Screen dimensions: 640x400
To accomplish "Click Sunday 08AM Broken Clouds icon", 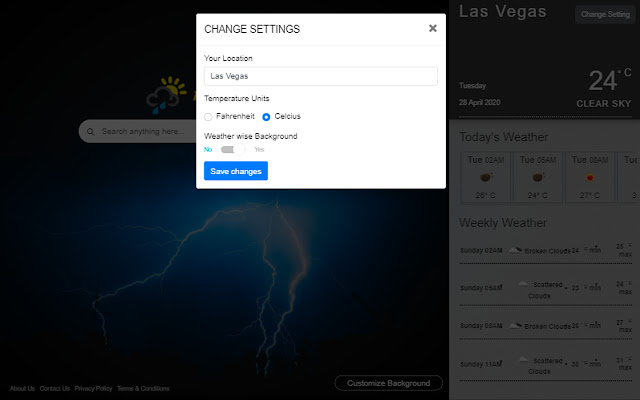I will coord(516,325).
